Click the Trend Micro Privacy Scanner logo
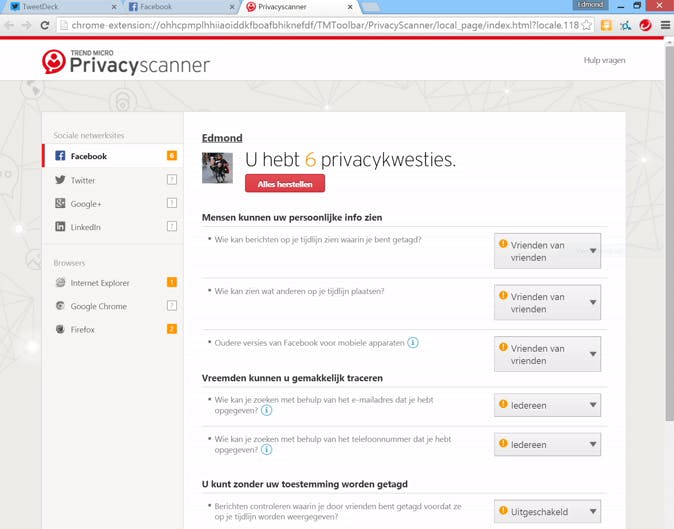This screenshot has width=674, height=529. [x=126, y=61]
